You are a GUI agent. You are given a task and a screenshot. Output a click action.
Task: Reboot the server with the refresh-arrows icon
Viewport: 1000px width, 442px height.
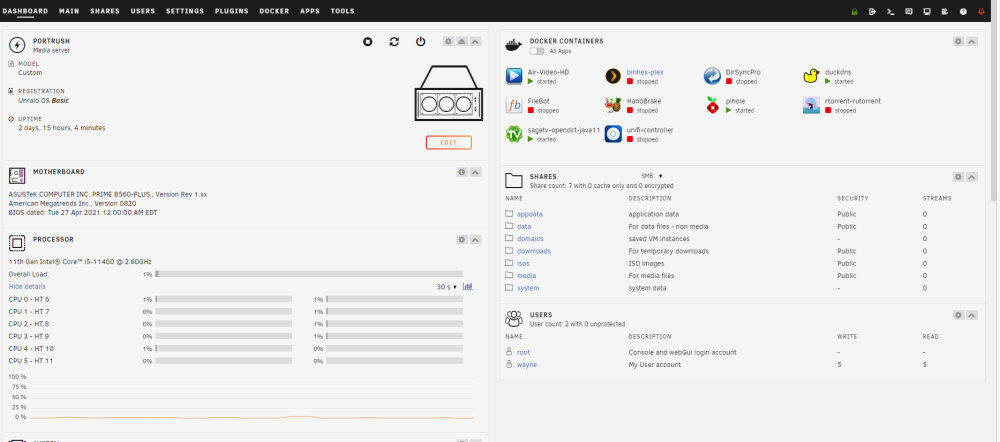point(394,41)
